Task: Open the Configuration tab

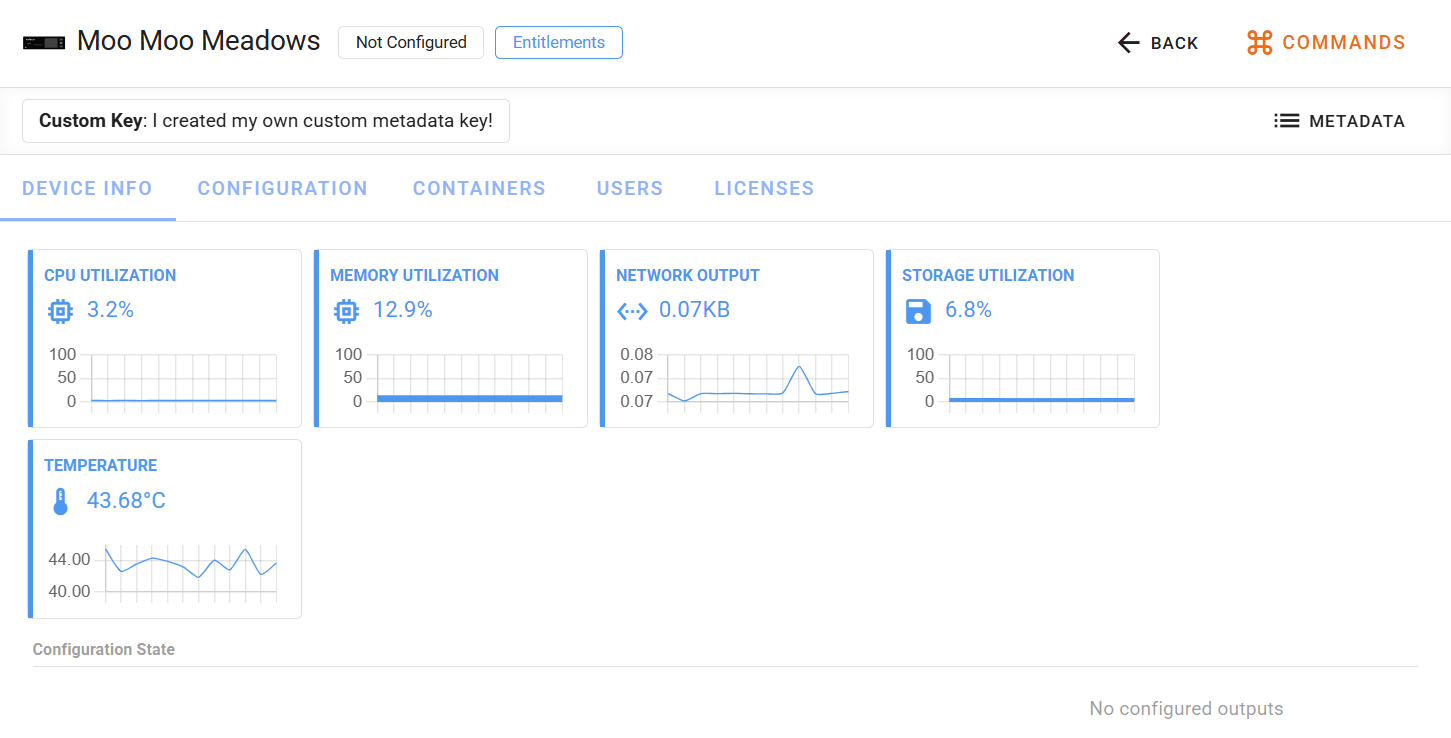Action: click(x=283, y=188)
